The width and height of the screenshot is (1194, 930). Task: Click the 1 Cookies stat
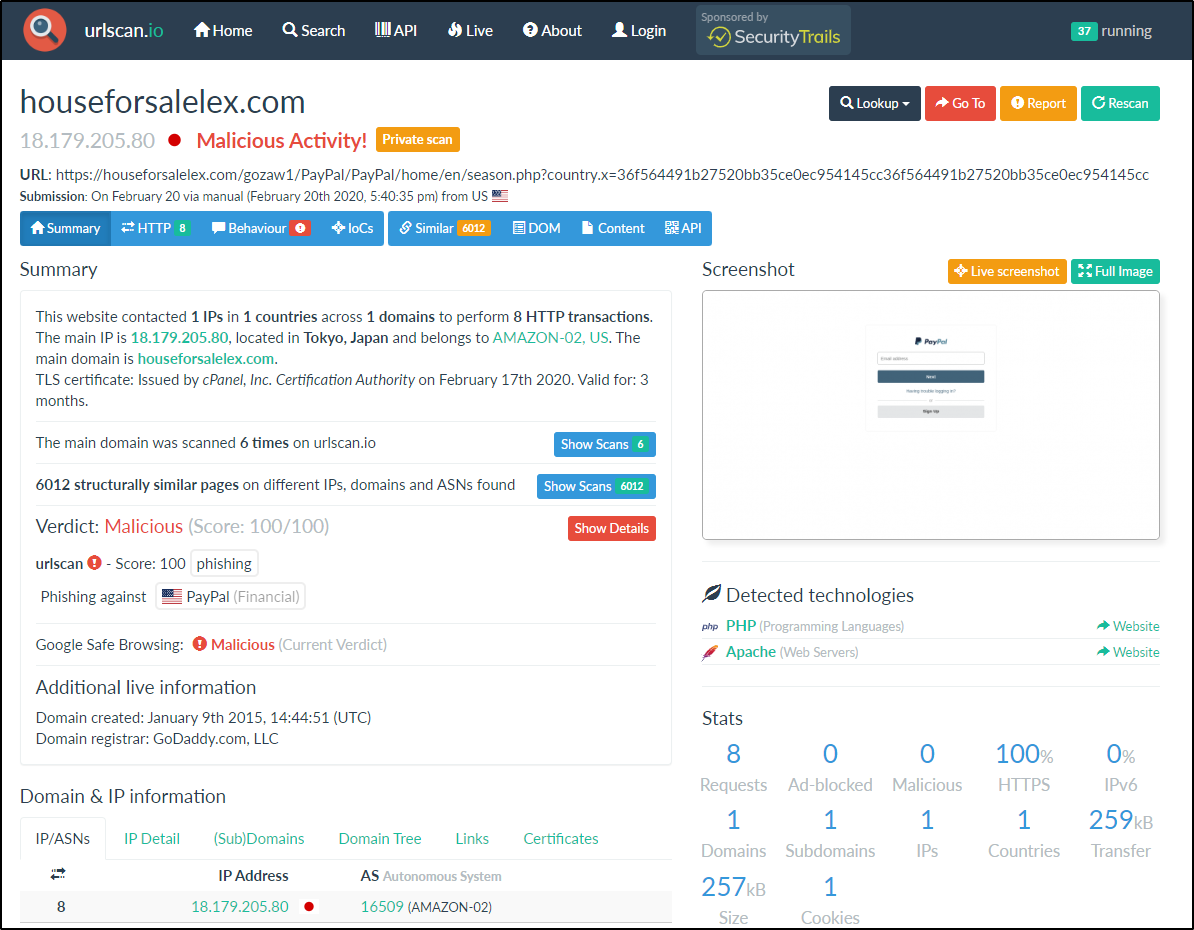click(x=830, y=900)
